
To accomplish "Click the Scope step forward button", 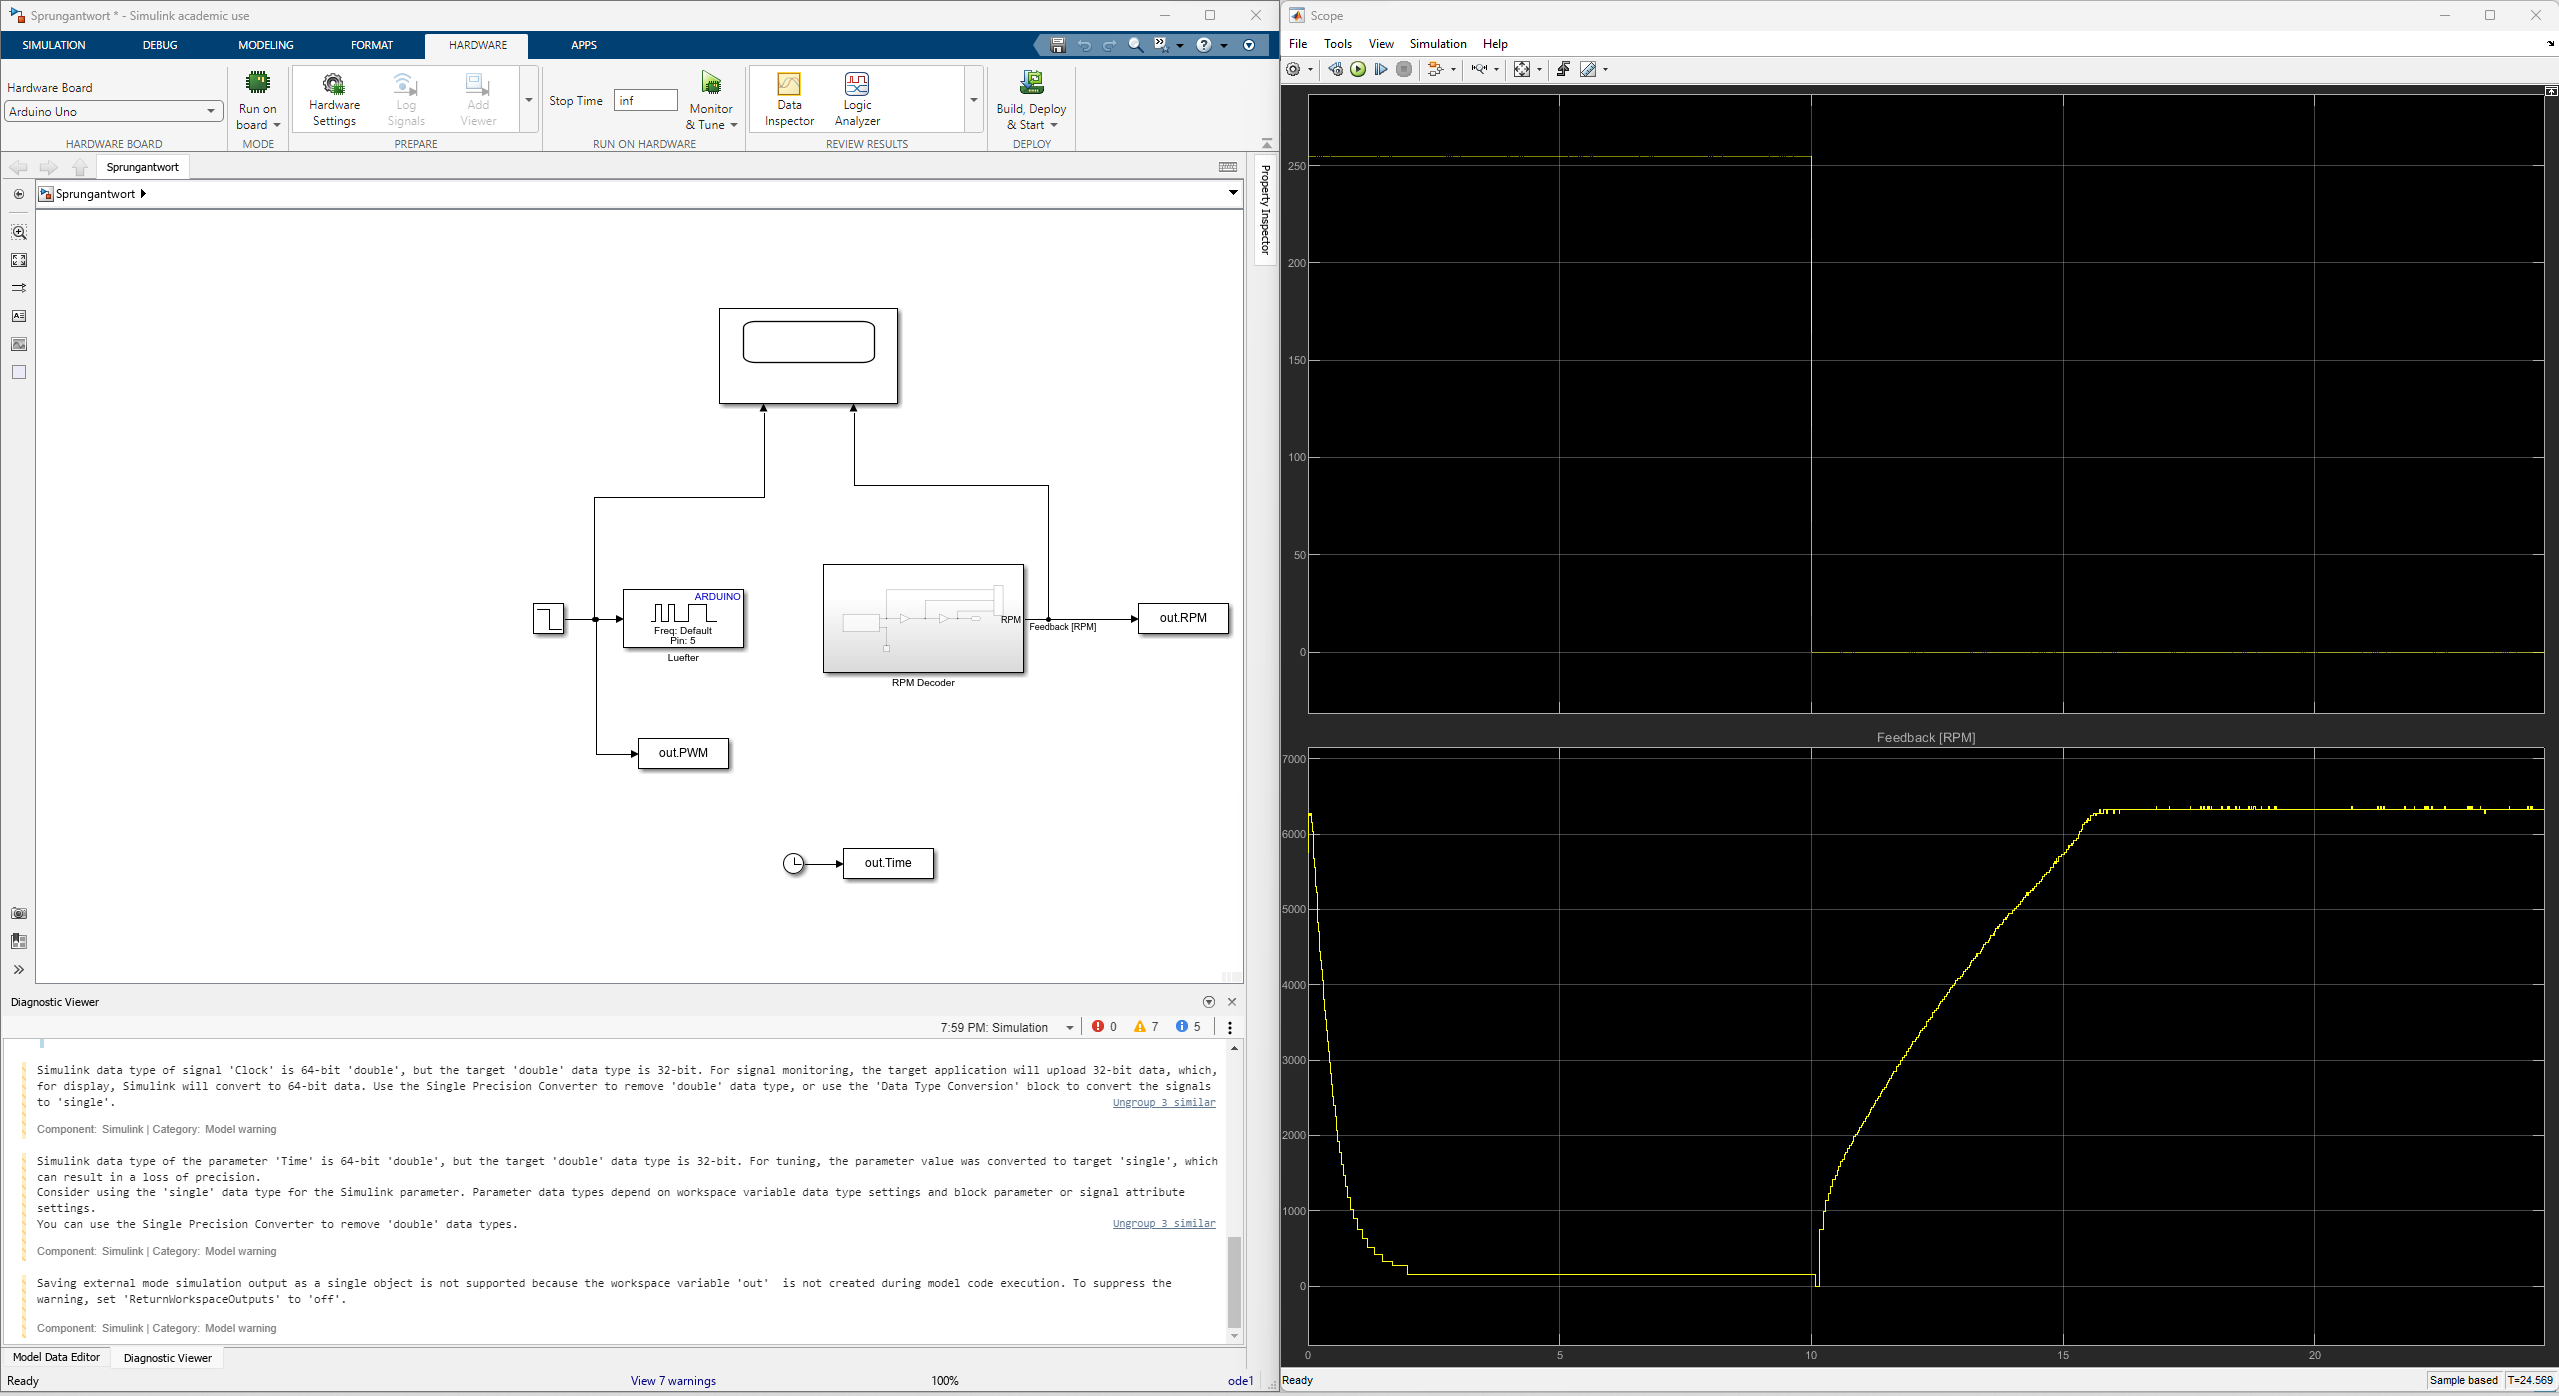I will tap(1381, 69).
